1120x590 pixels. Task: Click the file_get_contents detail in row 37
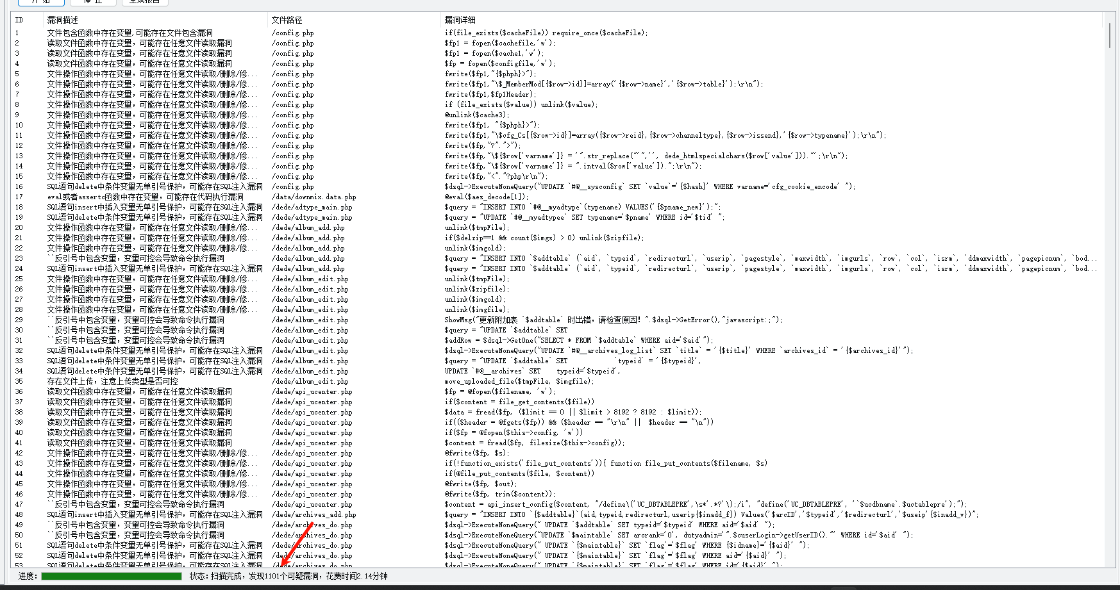click(519, 401)
